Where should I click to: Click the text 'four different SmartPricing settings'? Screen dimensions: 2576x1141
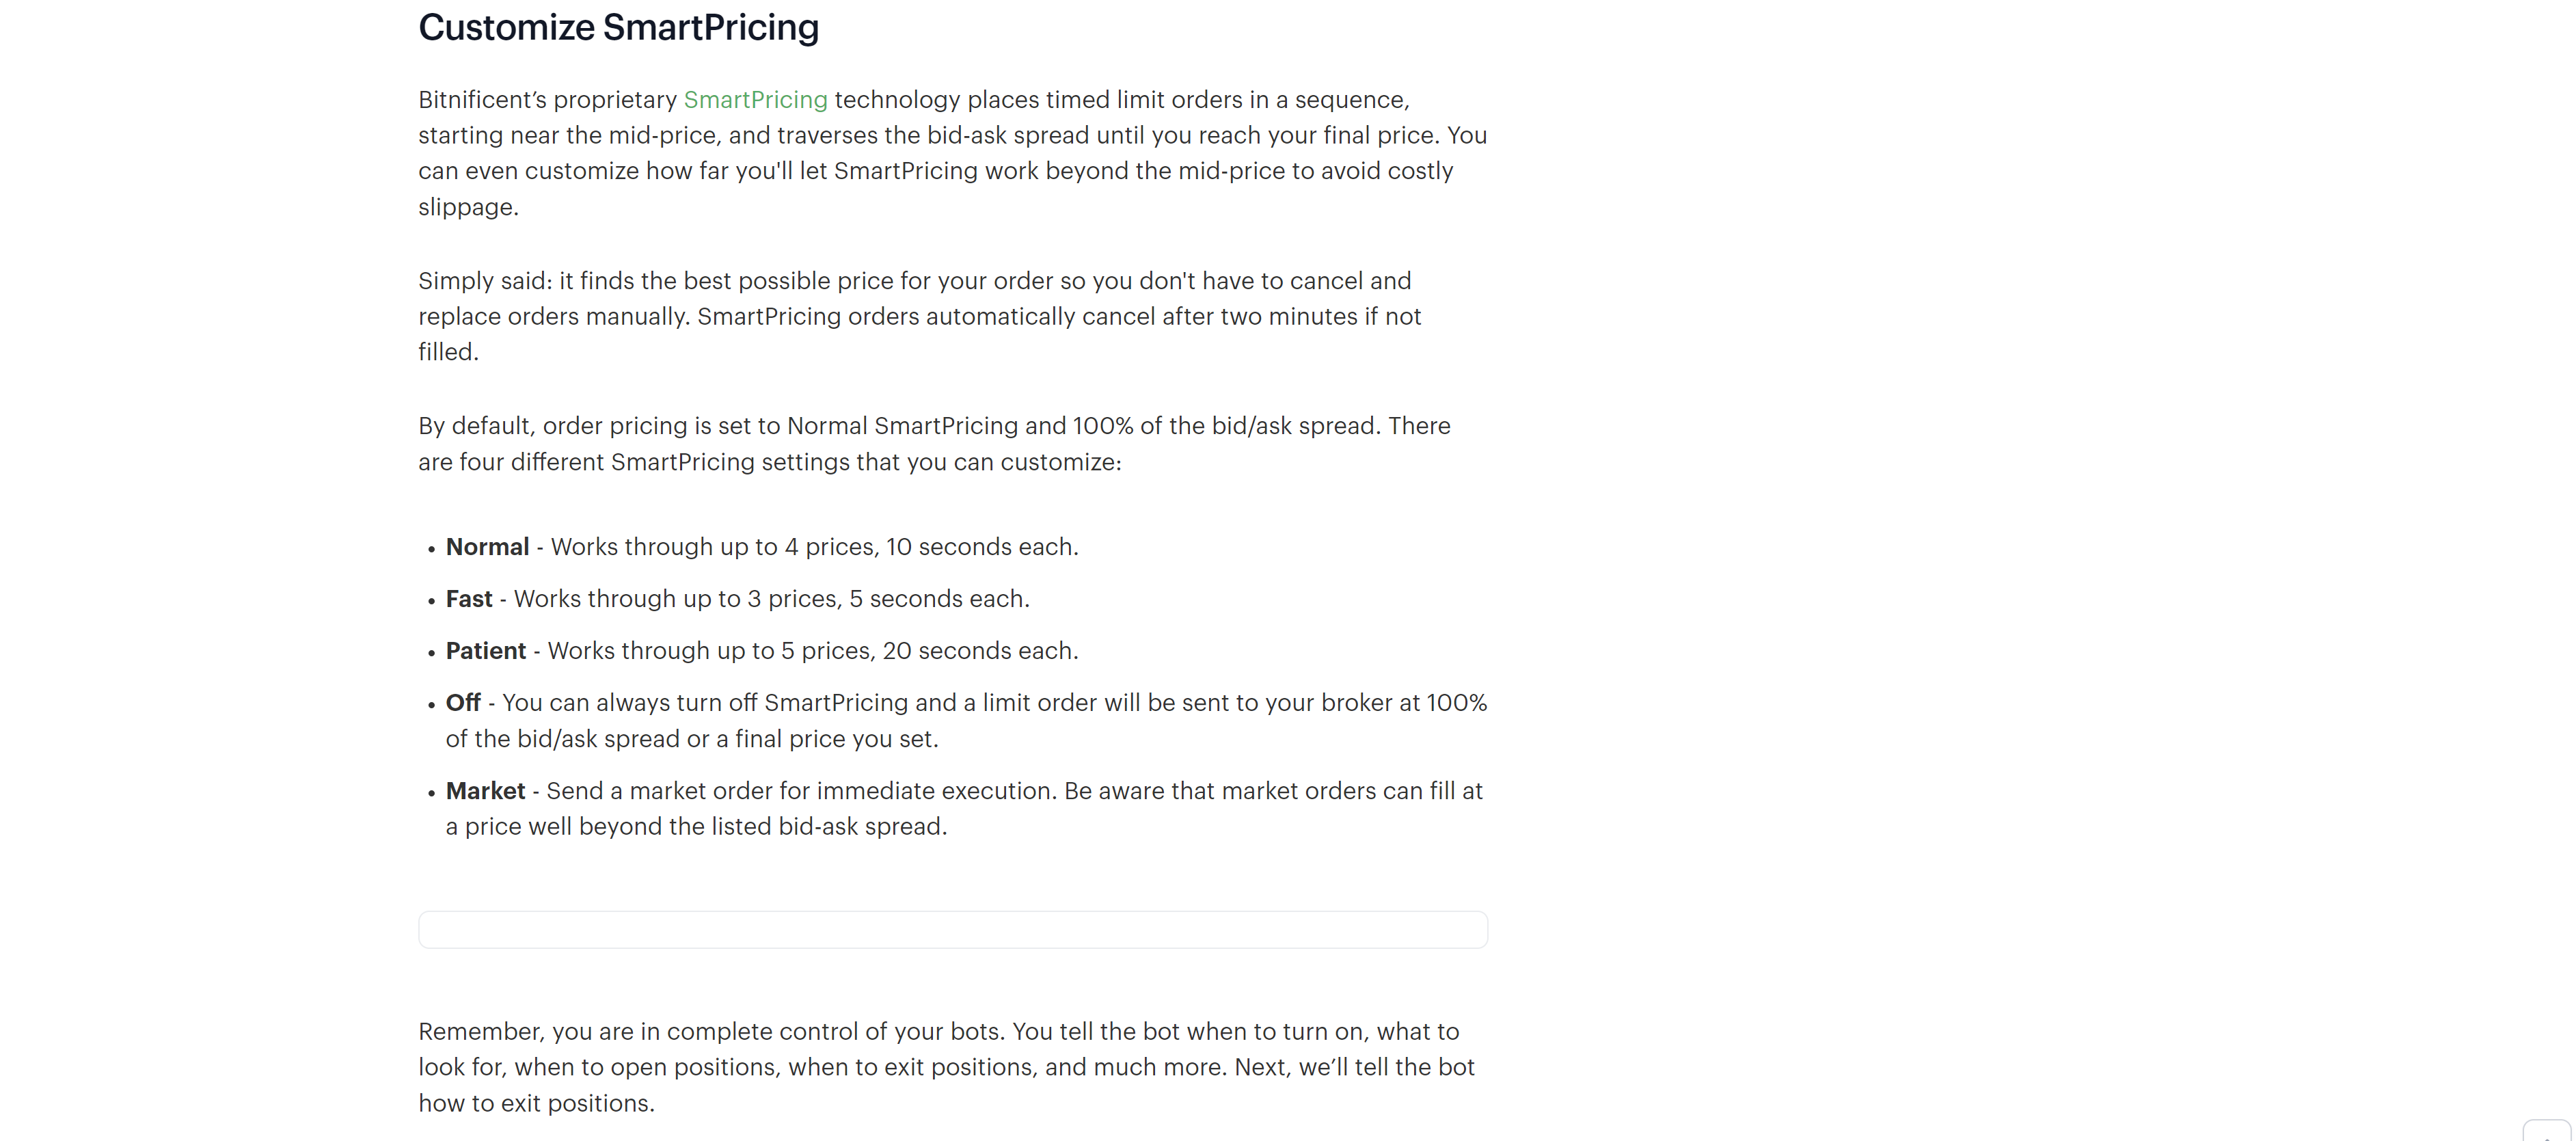click(x=682, y=462)
